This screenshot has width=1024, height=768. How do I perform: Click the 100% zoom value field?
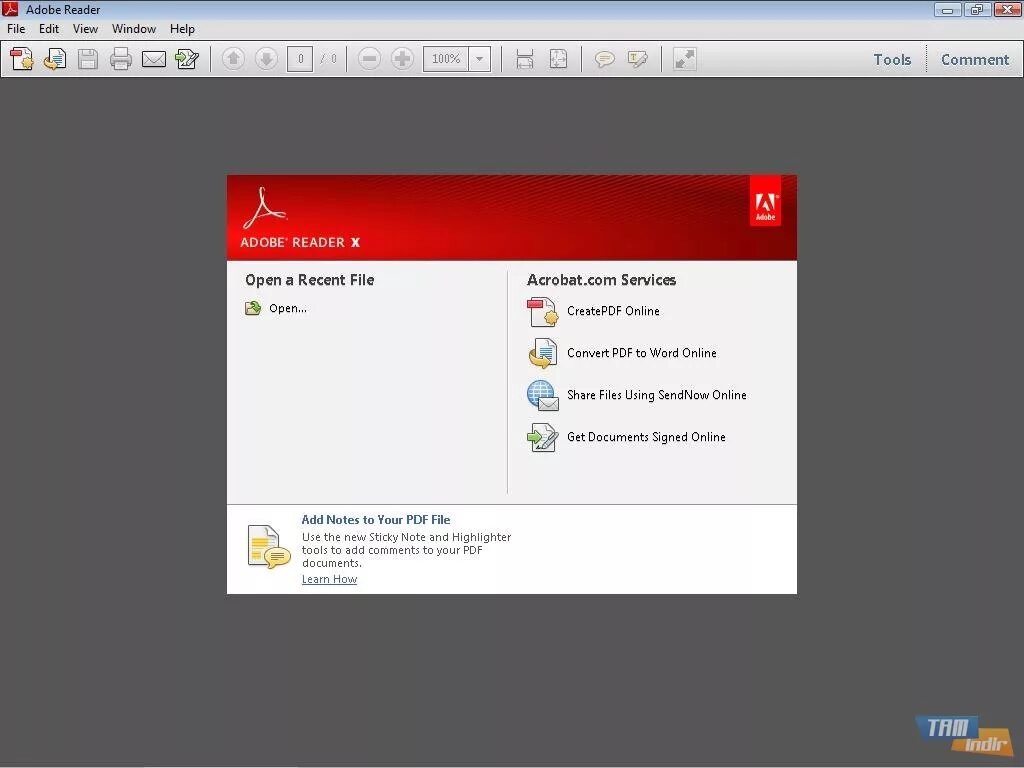(446, 59)
